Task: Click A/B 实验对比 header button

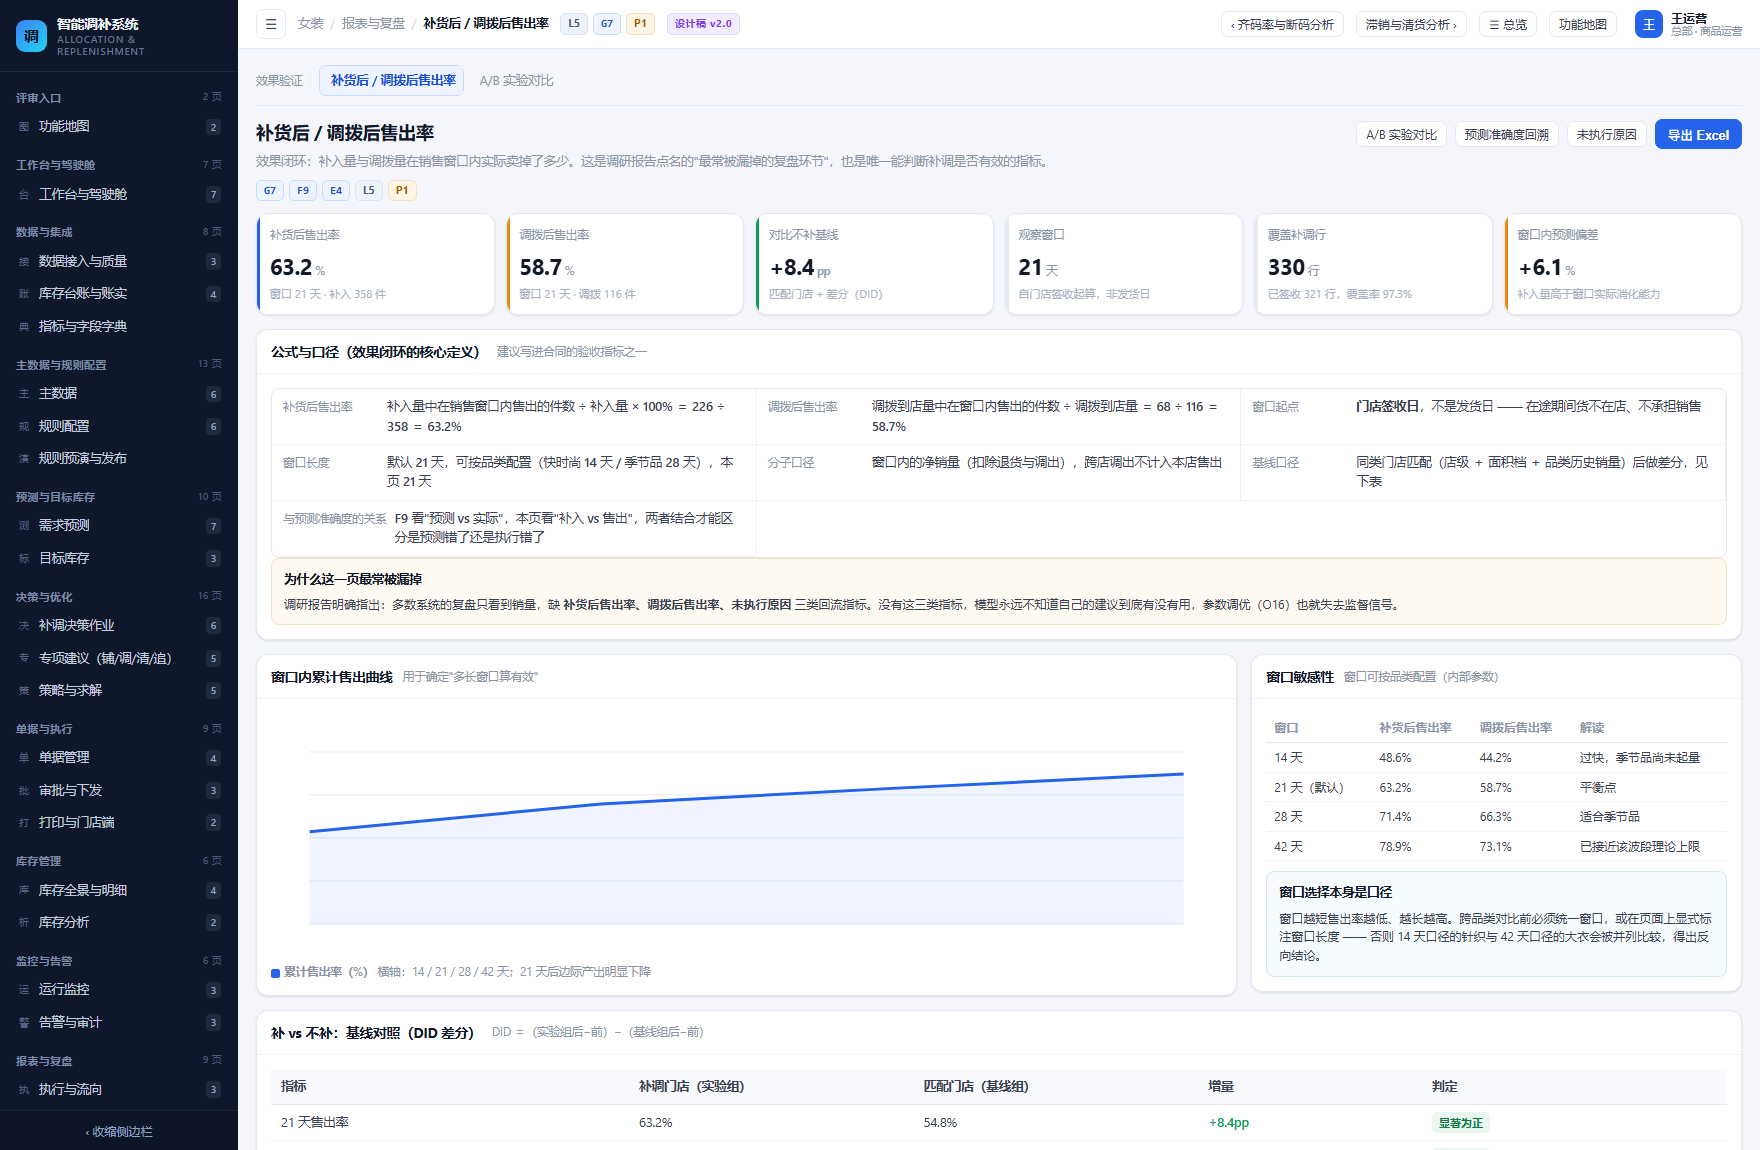Action: (1401, 135)
